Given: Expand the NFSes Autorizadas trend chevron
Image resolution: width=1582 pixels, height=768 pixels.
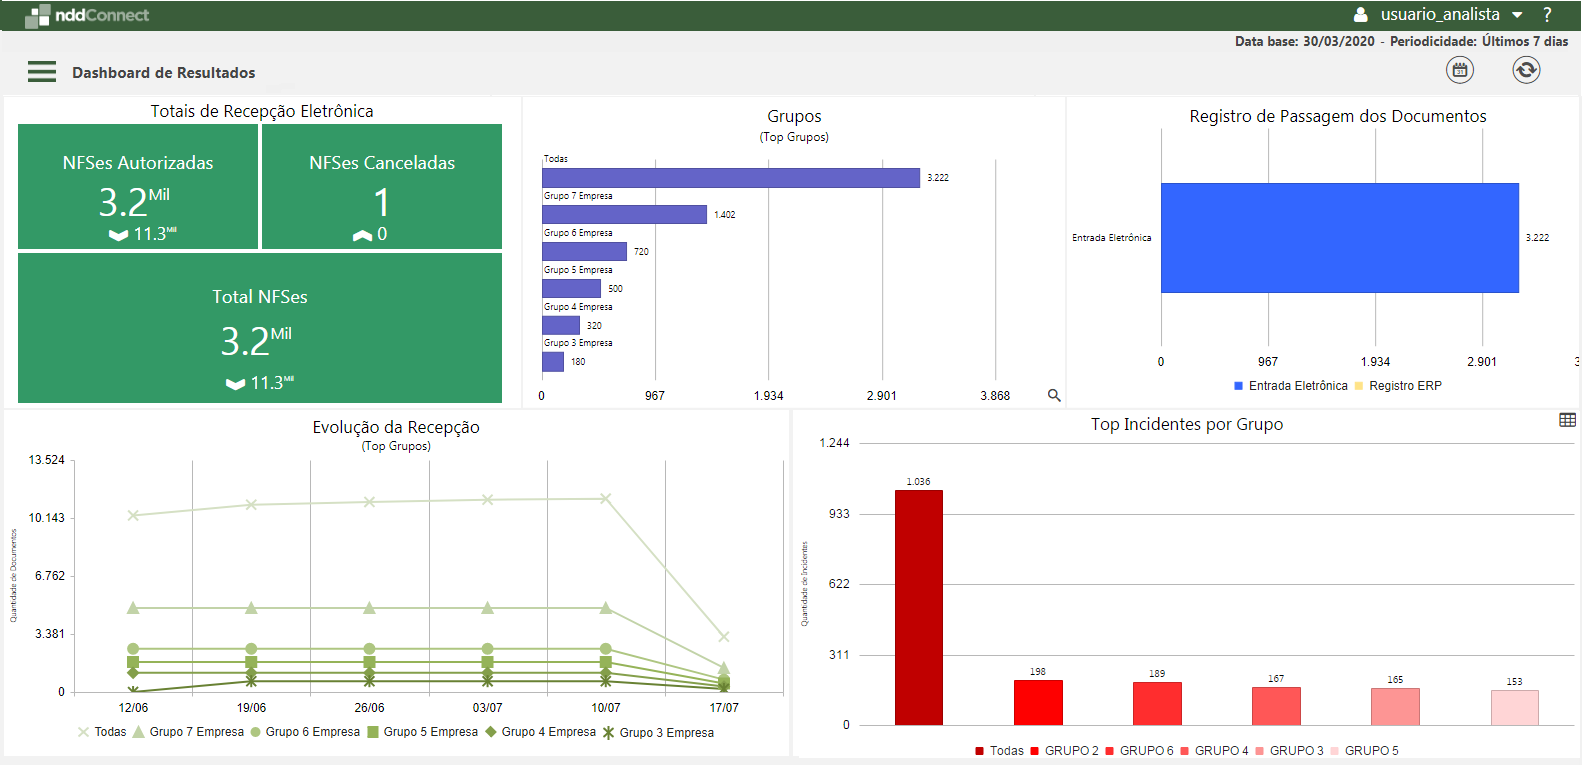Looking at the screenshot, I should tap(118, 235).
